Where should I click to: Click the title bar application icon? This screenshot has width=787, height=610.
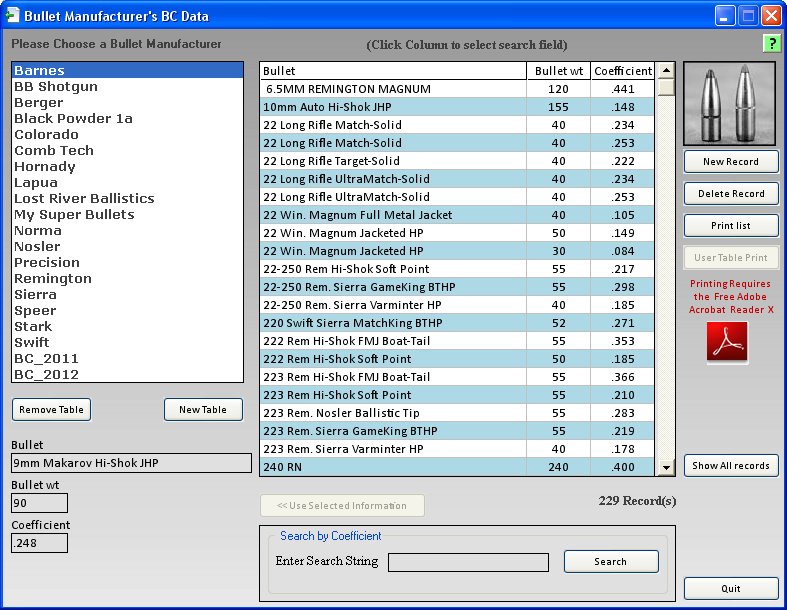click(12, 16)
